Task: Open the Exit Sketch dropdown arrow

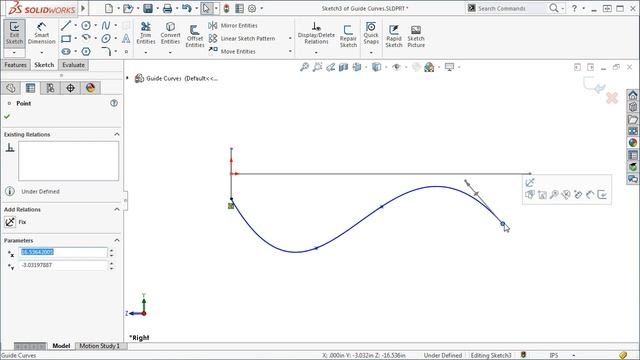Action: click(x=14, y=53)
